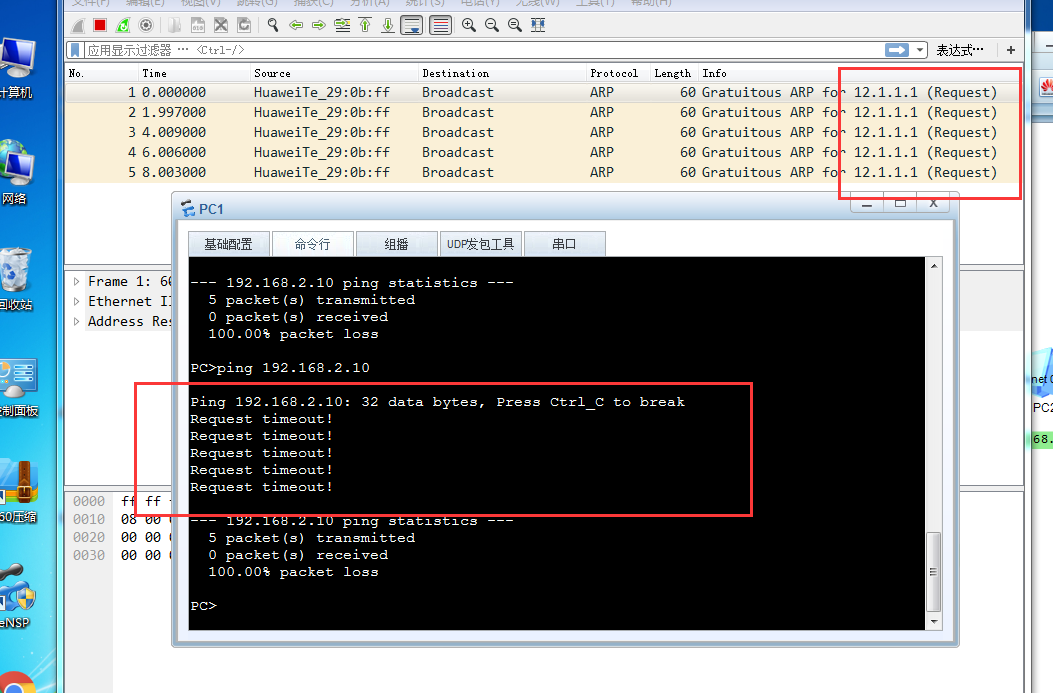This screenshot has width=1053, height=693.
Task: Click the resize columns to fit icon
Action: [538, 26]
